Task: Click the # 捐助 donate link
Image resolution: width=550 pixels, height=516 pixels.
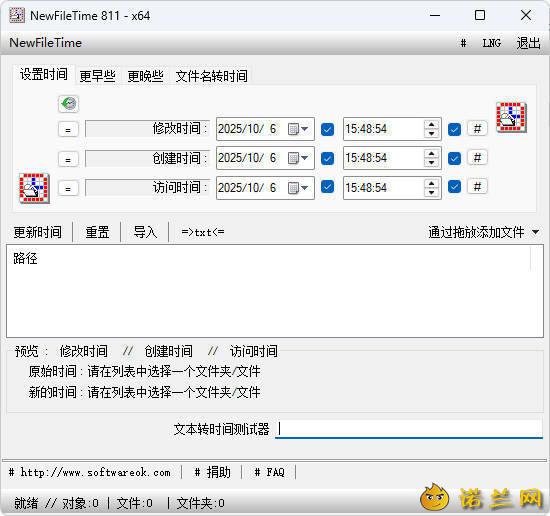Action: point(213,472)
